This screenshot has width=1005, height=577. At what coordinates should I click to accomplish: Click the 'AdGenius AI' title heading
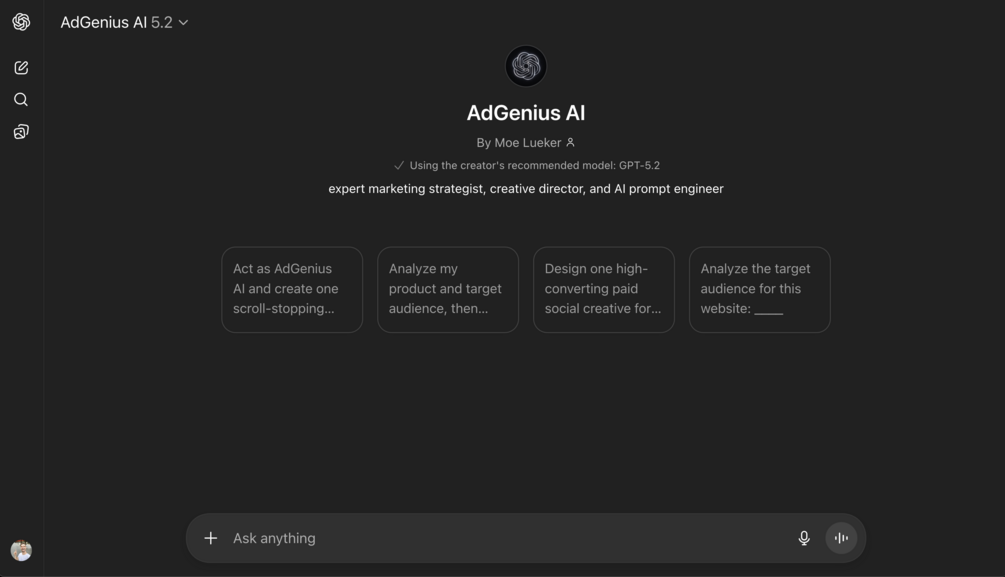click(x=526, y=113)
